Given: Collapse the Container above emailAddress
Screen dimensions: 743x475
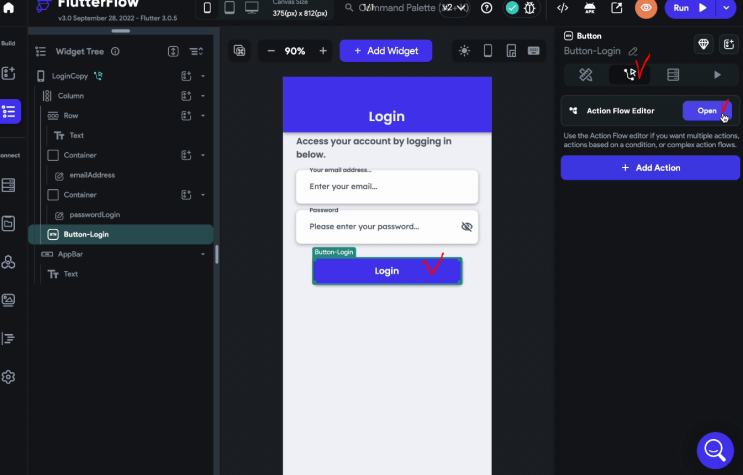Looking at the screenshot, I should 203,155.
